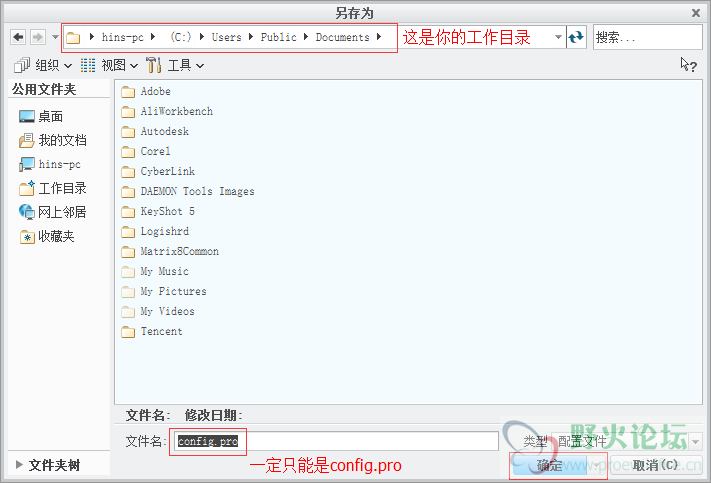711x483 pixels.
Task: Select the My Pictures folder name
Action: tap(173, 292)
